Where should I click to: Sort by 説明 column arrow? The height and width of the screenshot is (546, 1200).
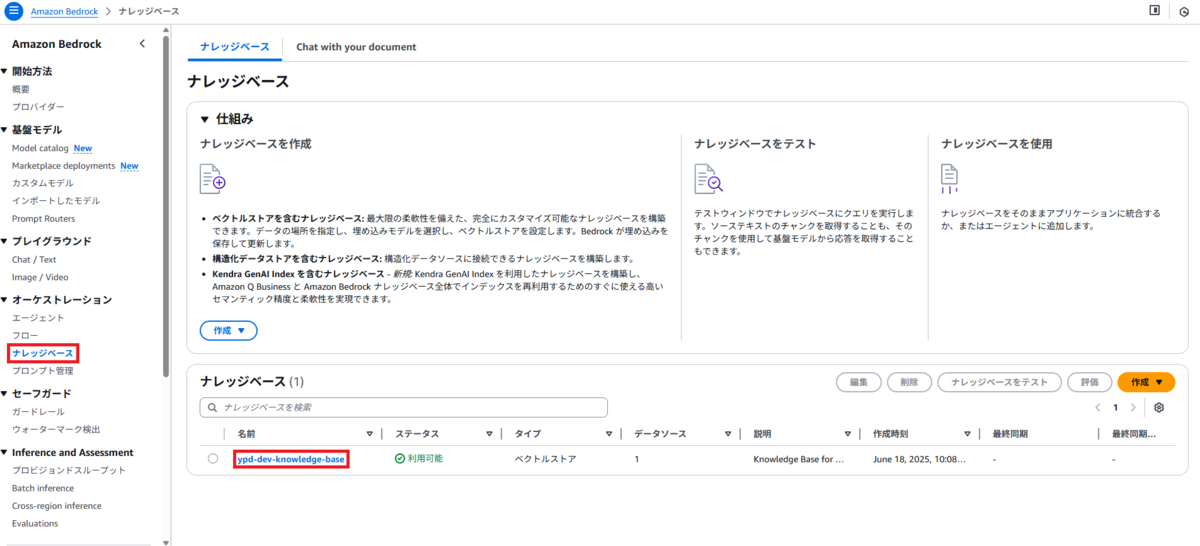point(848,434)
